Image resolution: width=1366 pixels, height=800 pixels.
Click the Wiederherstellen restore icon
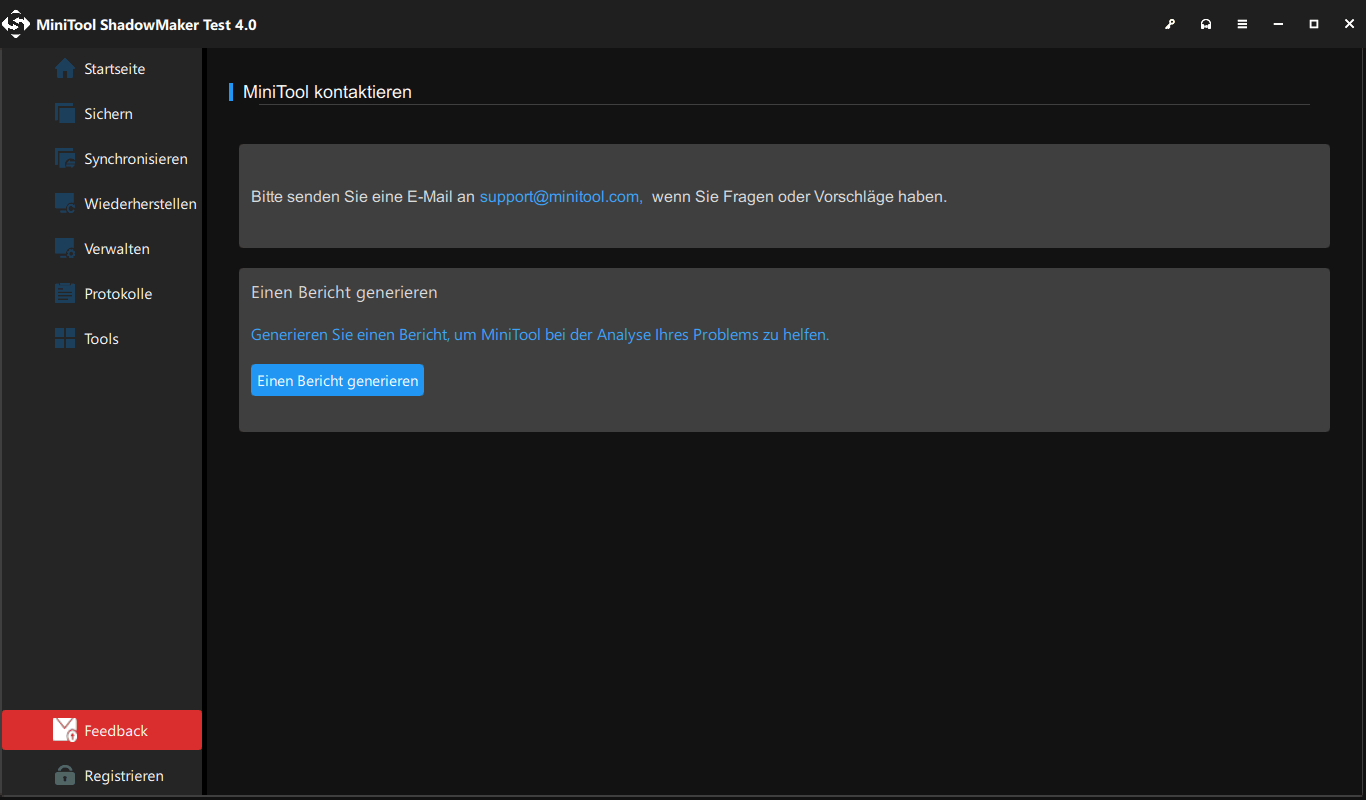pos(65,204)
